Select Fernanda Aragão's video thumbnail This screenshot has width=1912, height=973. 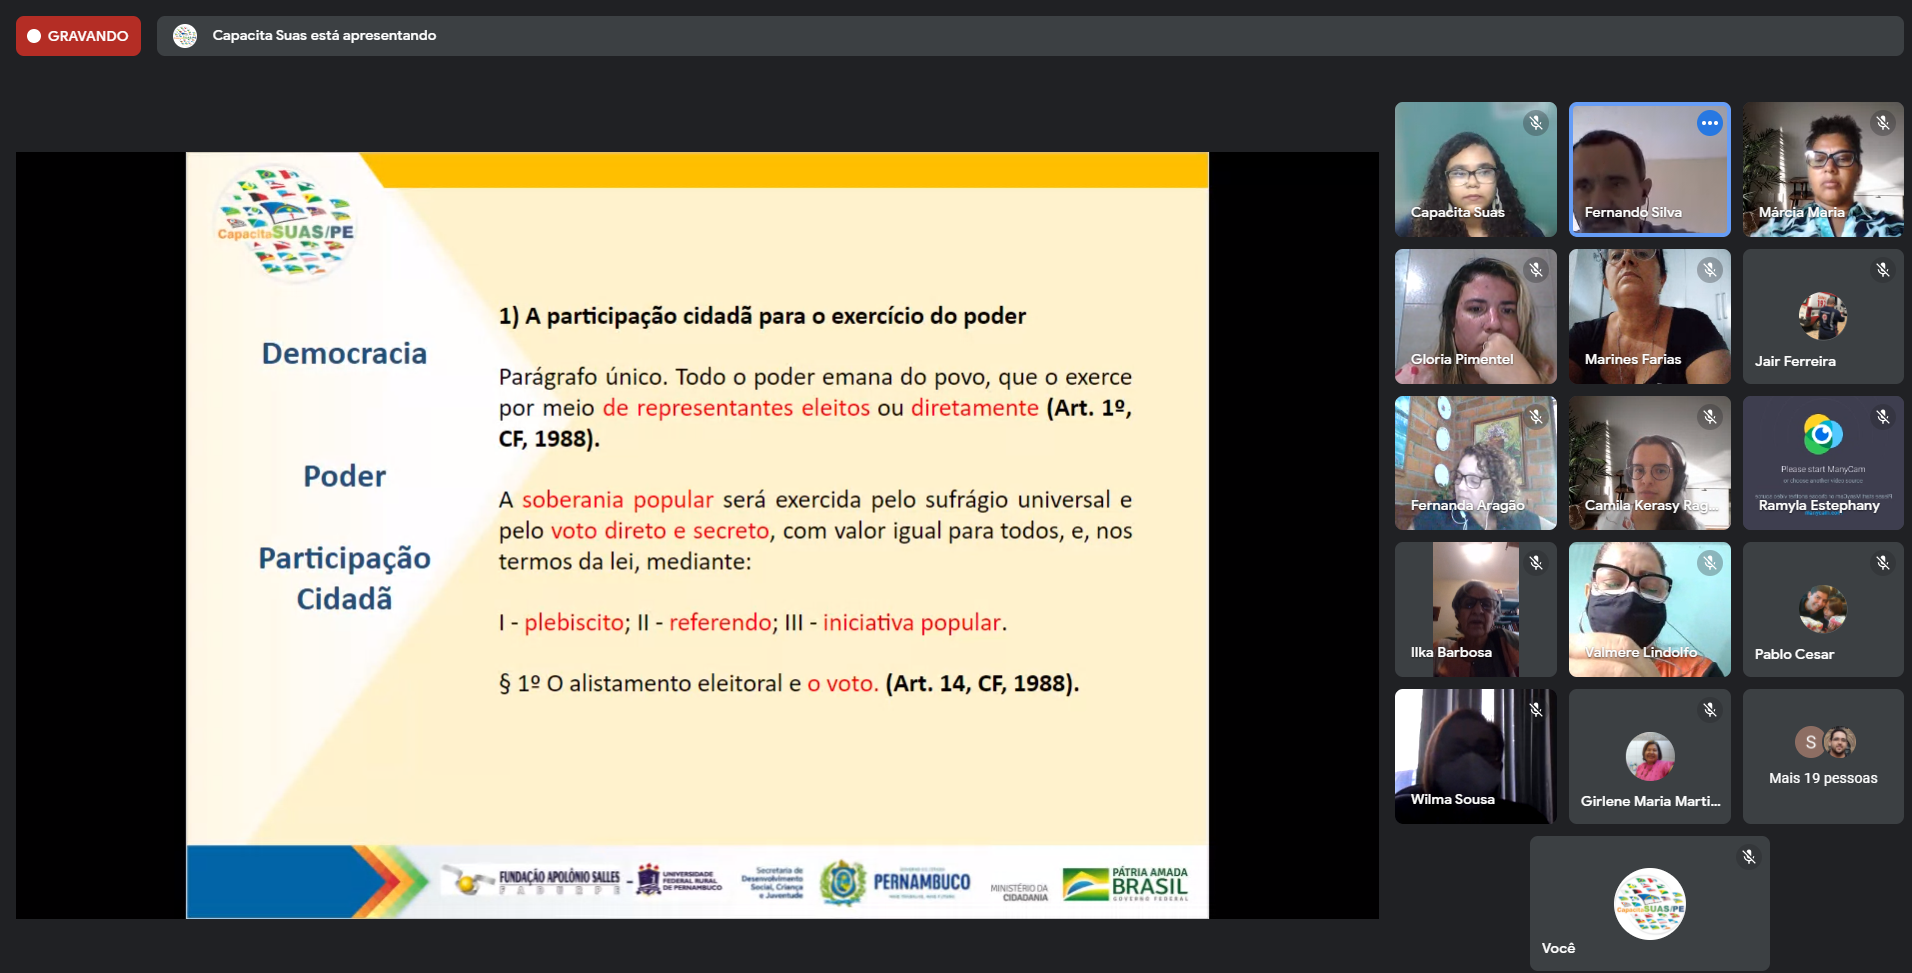click(1474, 463)
